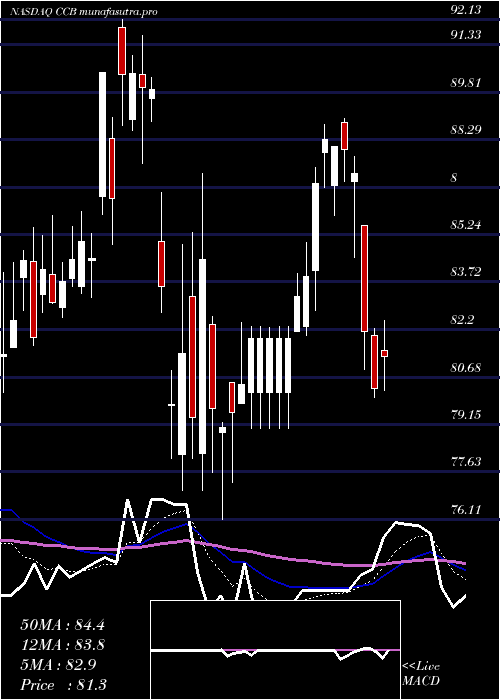This screenshot has height=700, width=500.
Task: Click the NASDAQ CCB munafasutra.pro title text
Action: [x=84, y=12]
